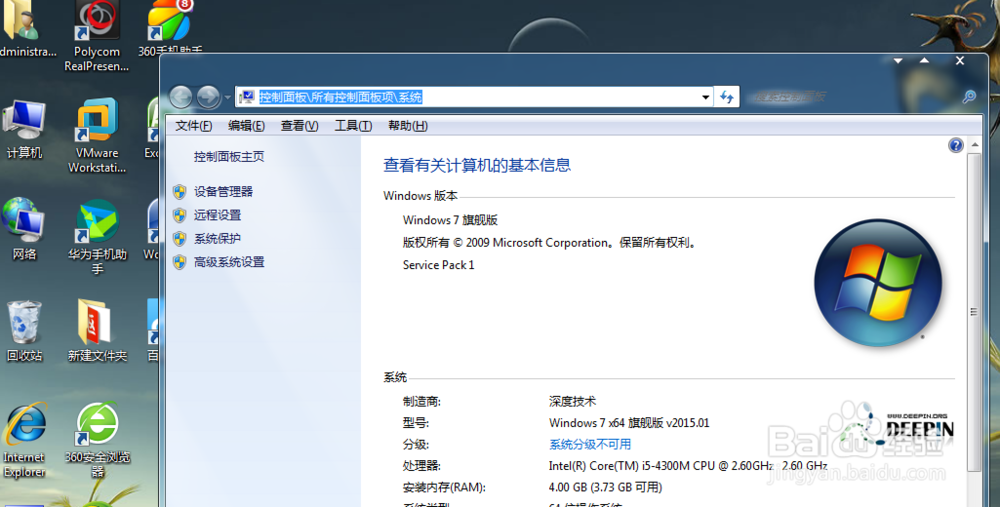Click the control panel search box
Screen dimensions: 1000x507
(861, 97)
